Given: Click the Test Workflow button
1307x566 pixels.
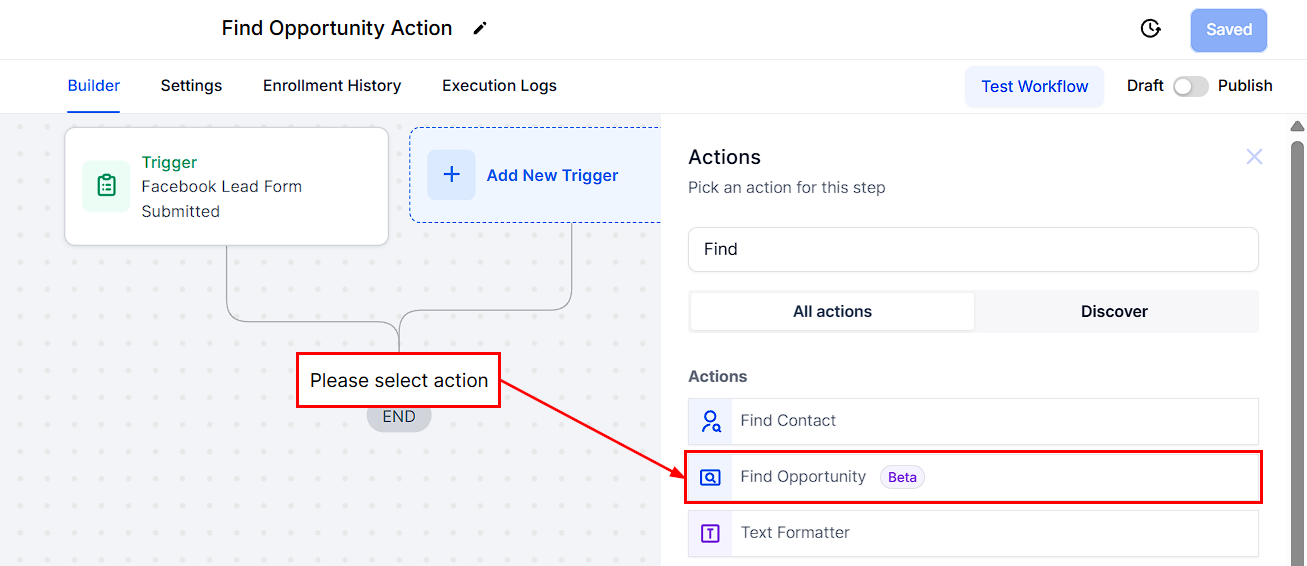Looking at the screenshot, I should coord(1034,86).
